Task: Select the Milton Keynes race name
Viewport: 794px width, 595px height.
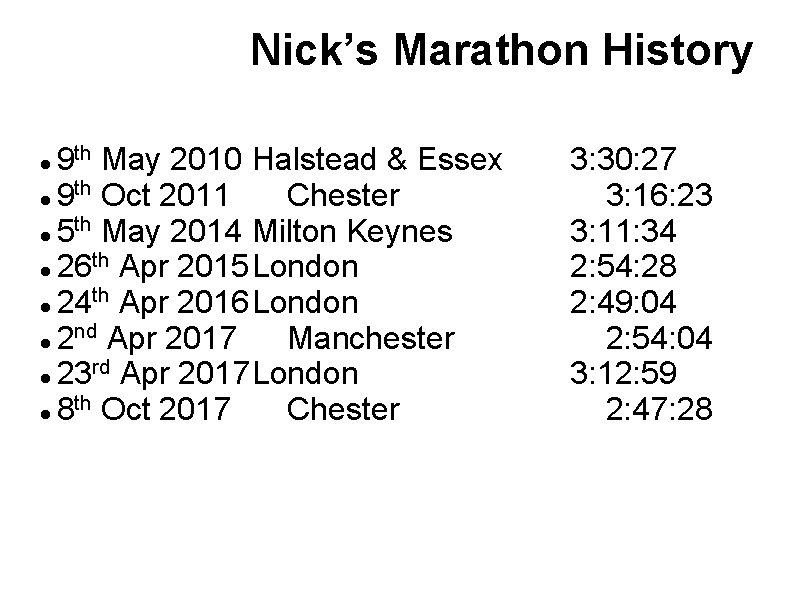Action: point(352,231)
